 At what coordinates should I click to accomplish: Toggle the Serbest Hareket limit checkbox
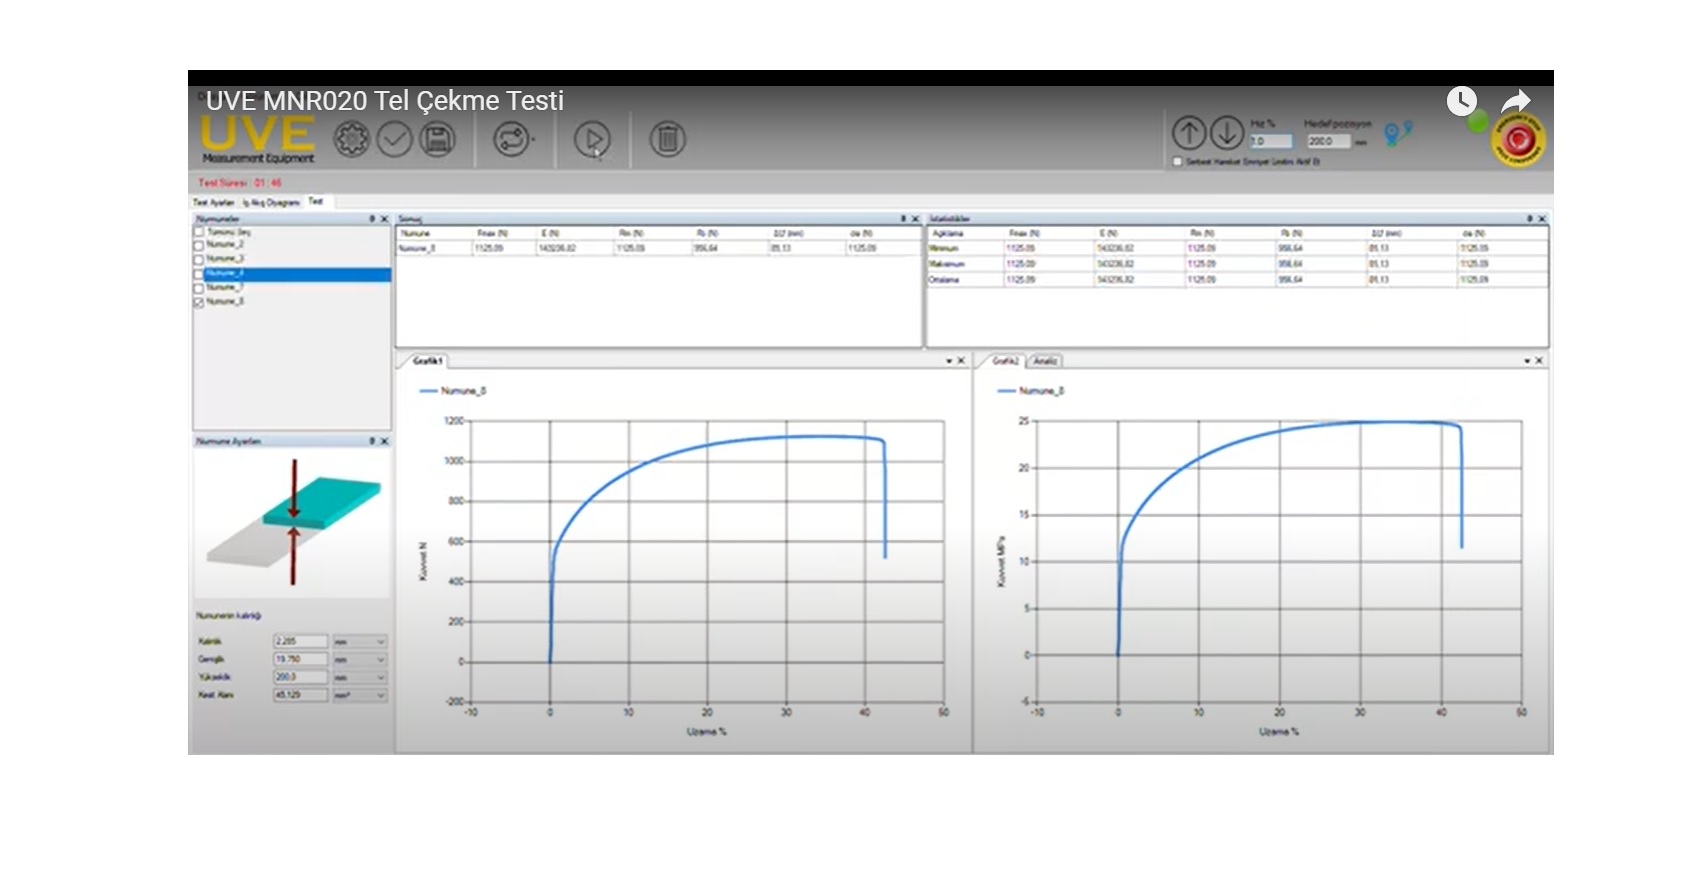1177,161
